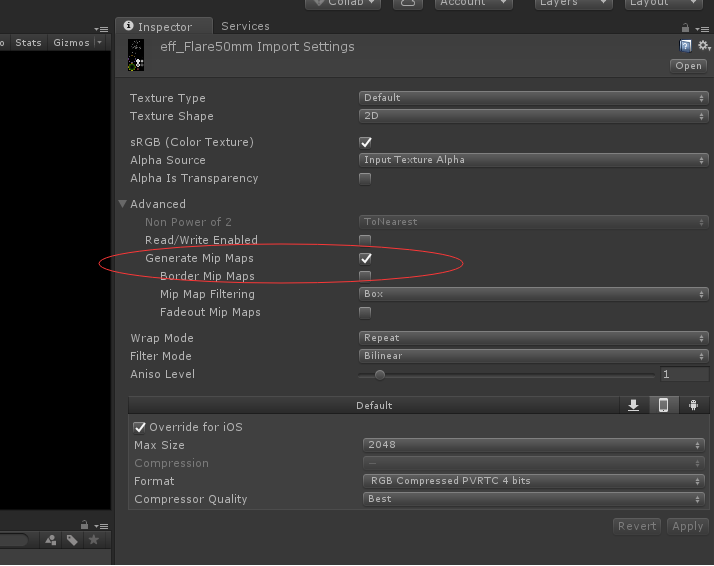
Task: Open the Gizmos dropdown arrow
Action: (x=100, y=42)
